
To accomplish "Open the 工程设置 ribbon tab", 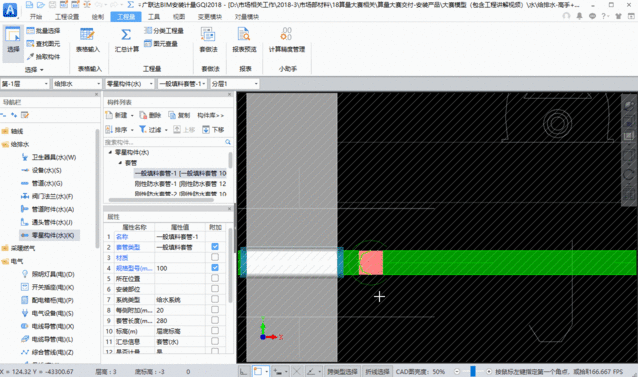I will [x=67, y=17].
